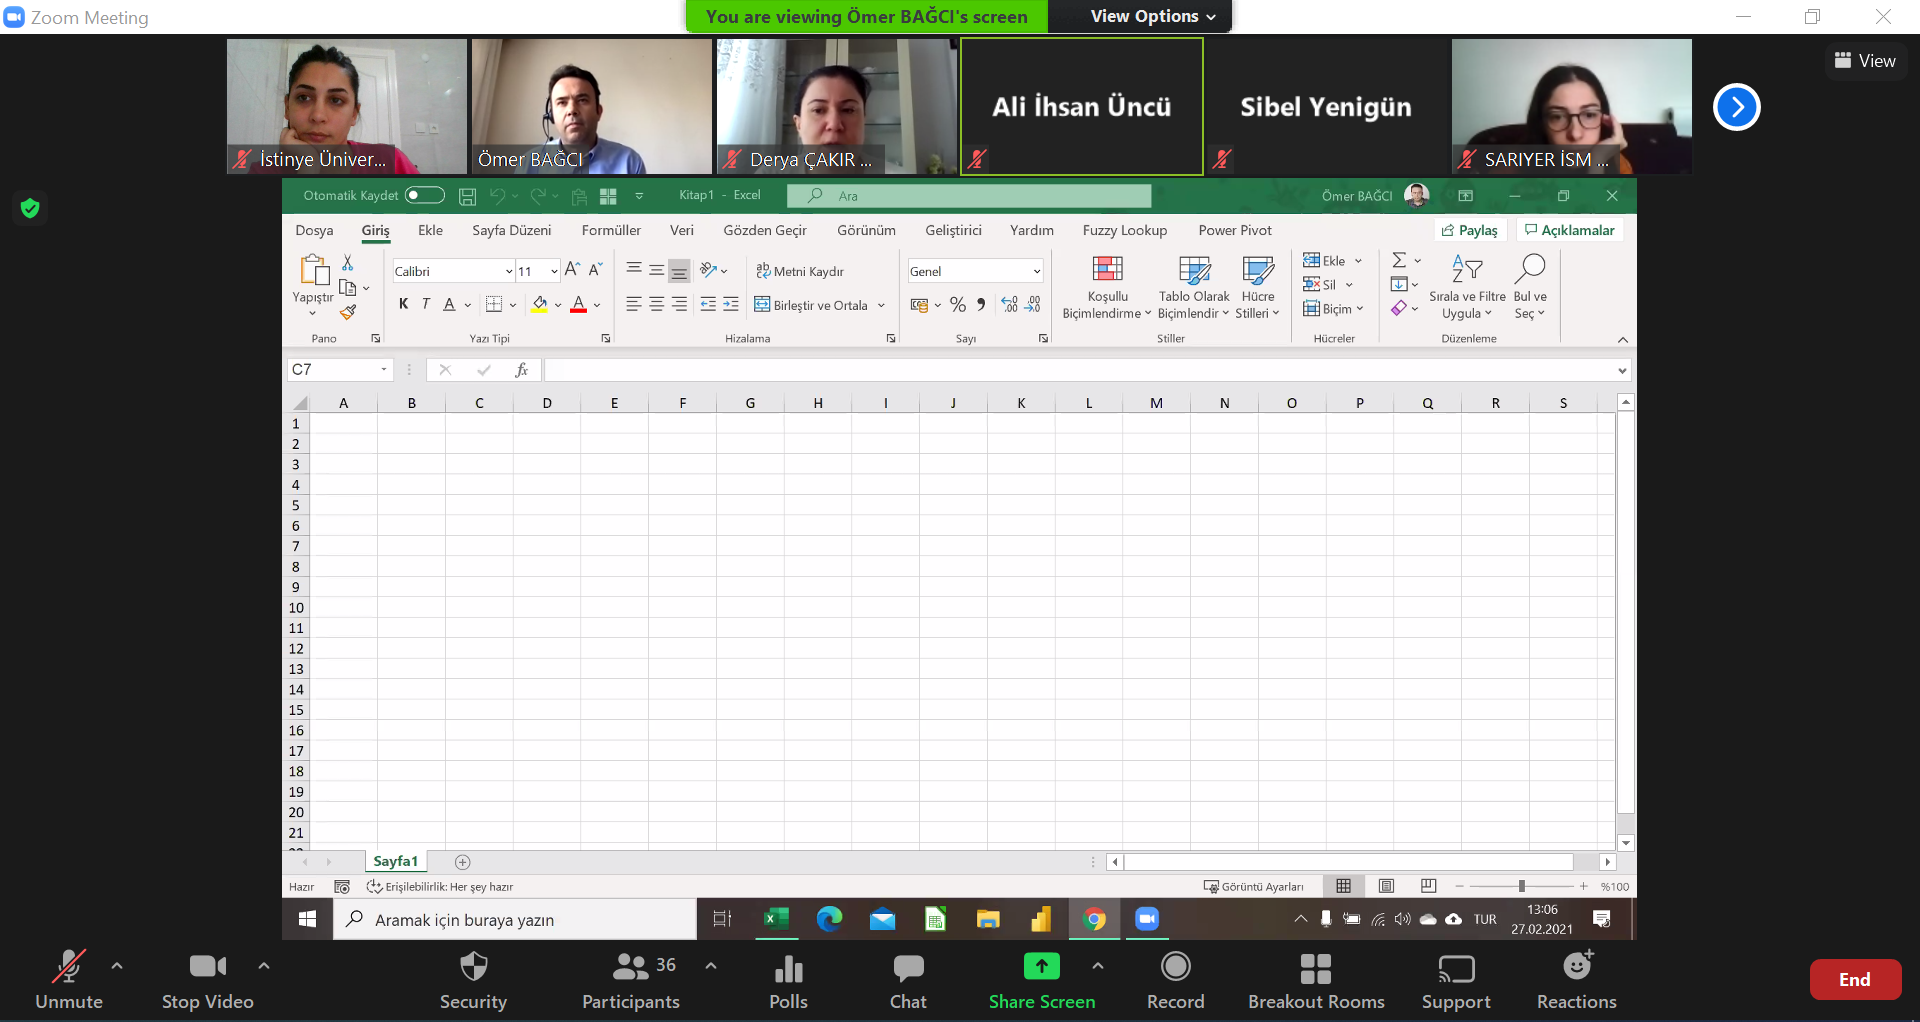Image resolution: width=1920 pixels, height=1022 pixels.
Task: Expand audio settings arrow next to Unmute
Action: [x=117, y=966]
